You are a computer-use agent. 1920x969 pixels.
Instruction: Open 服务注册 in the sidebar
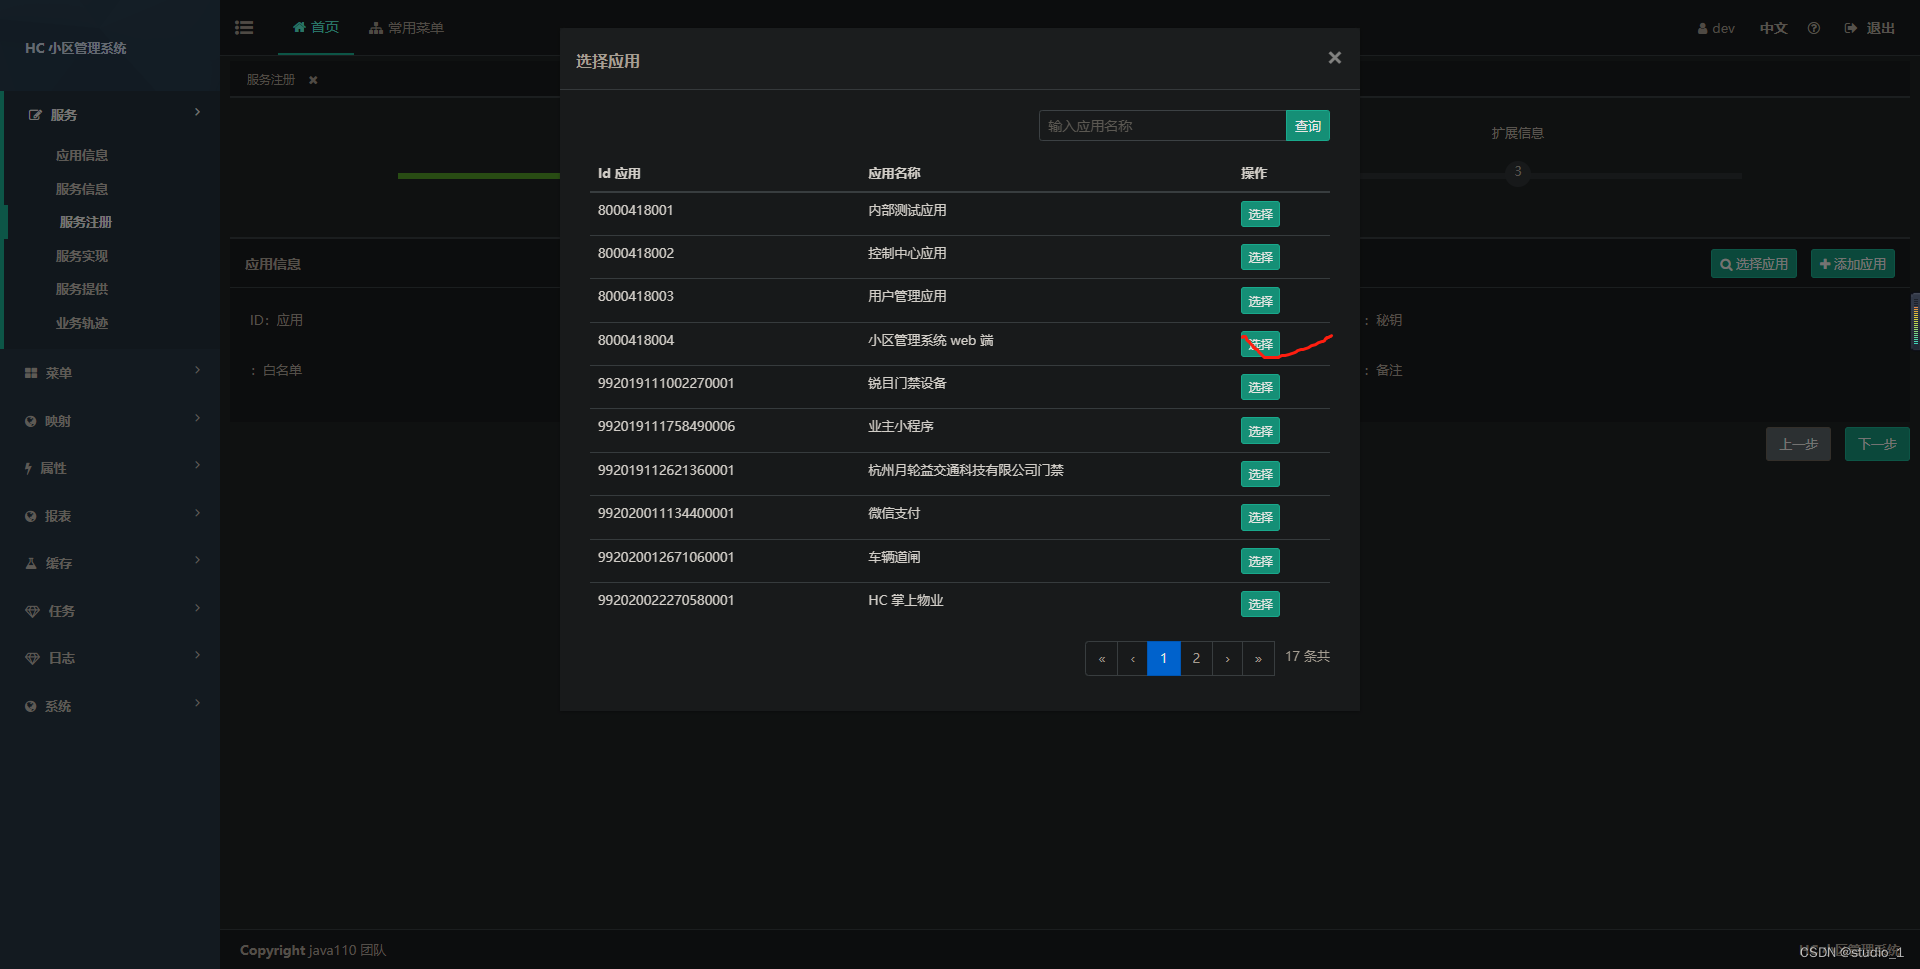coord(86,222)
